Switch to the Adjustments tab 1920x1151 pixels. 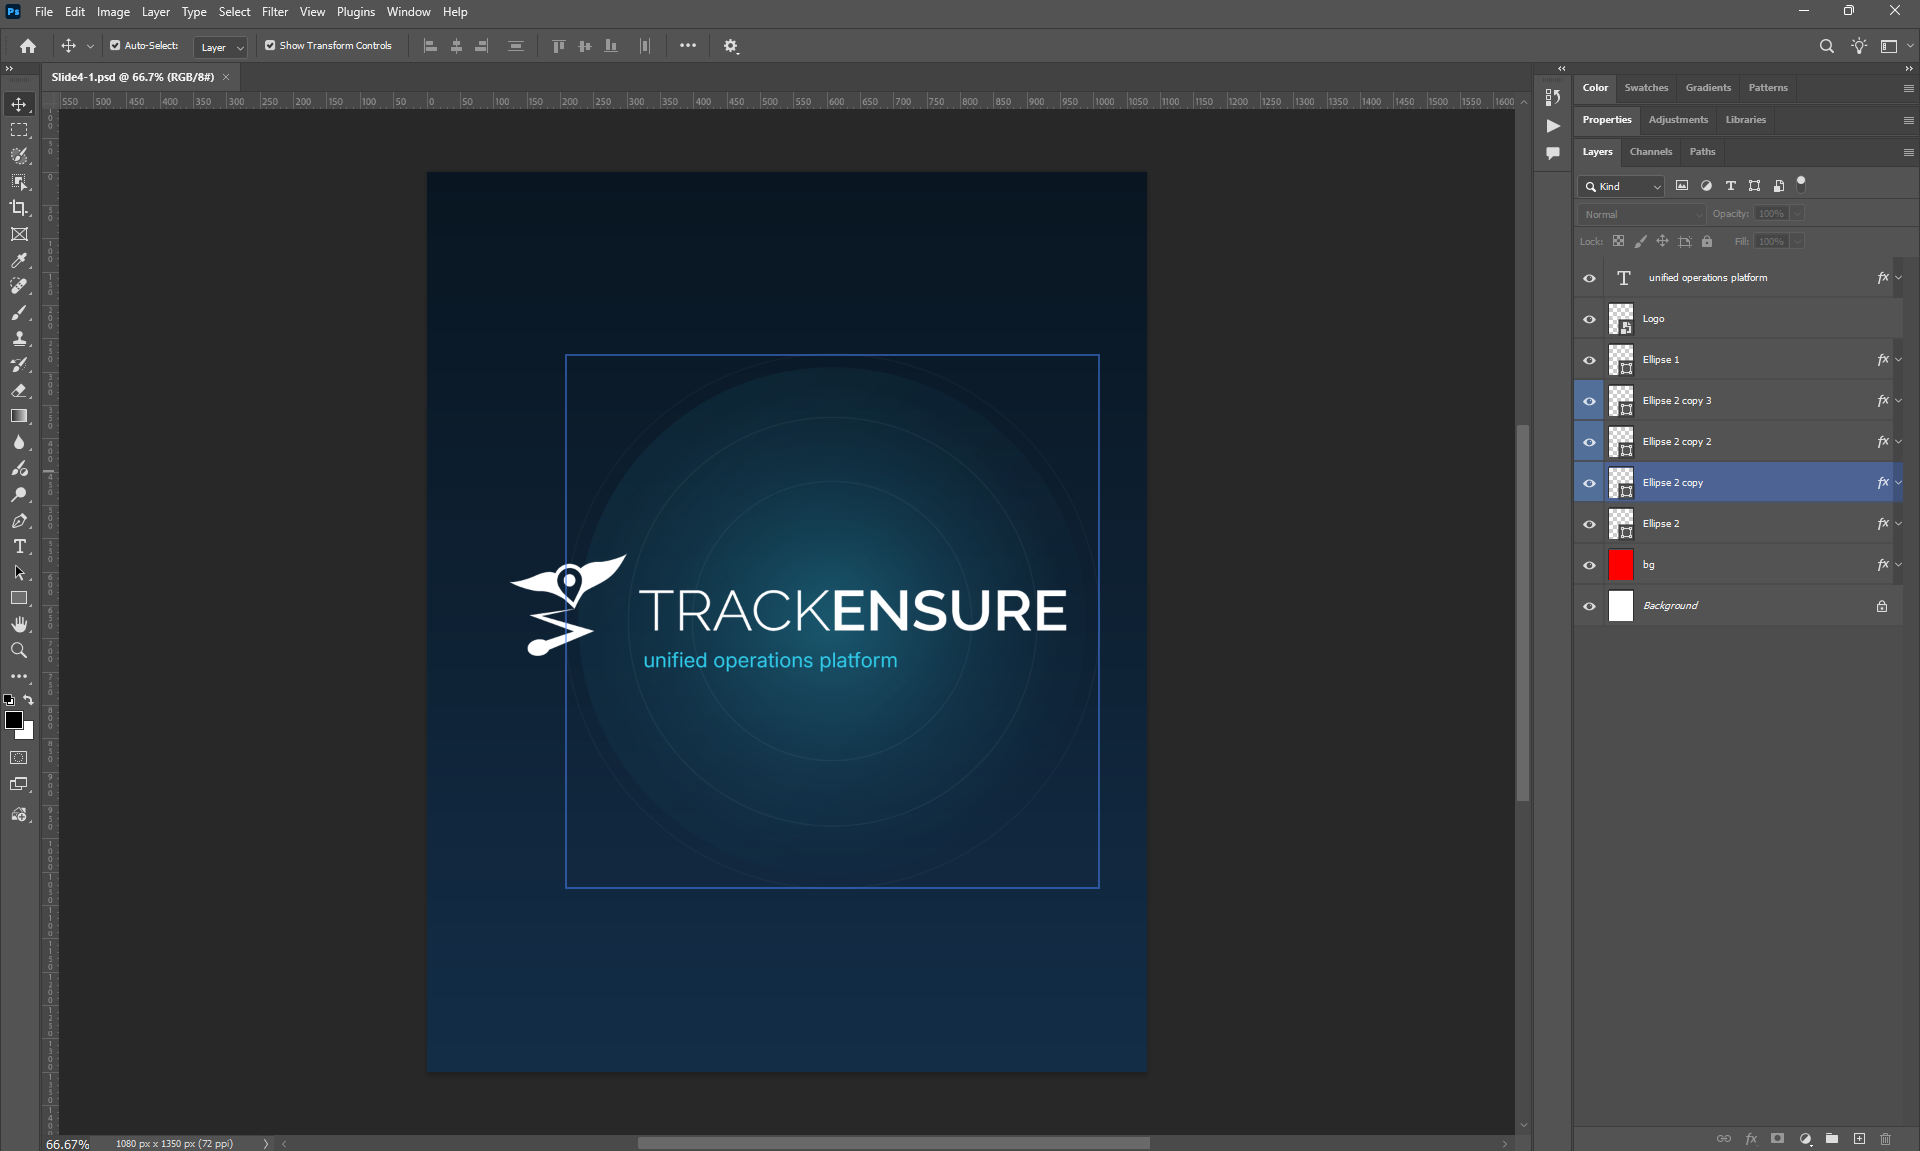(1678, 120)
